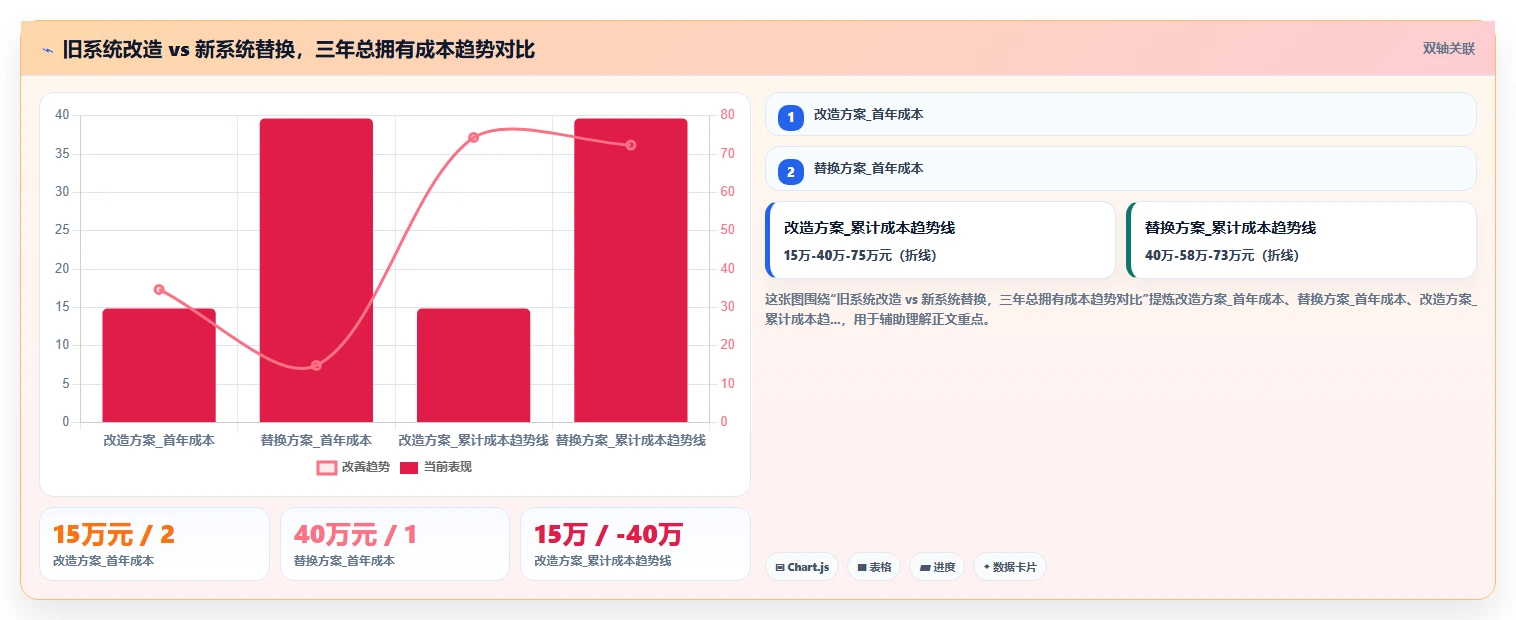Toggle the 改善趋势 legend swatch
The height and width of the screenshot is (620, 1516).
[x=327, y=467]
